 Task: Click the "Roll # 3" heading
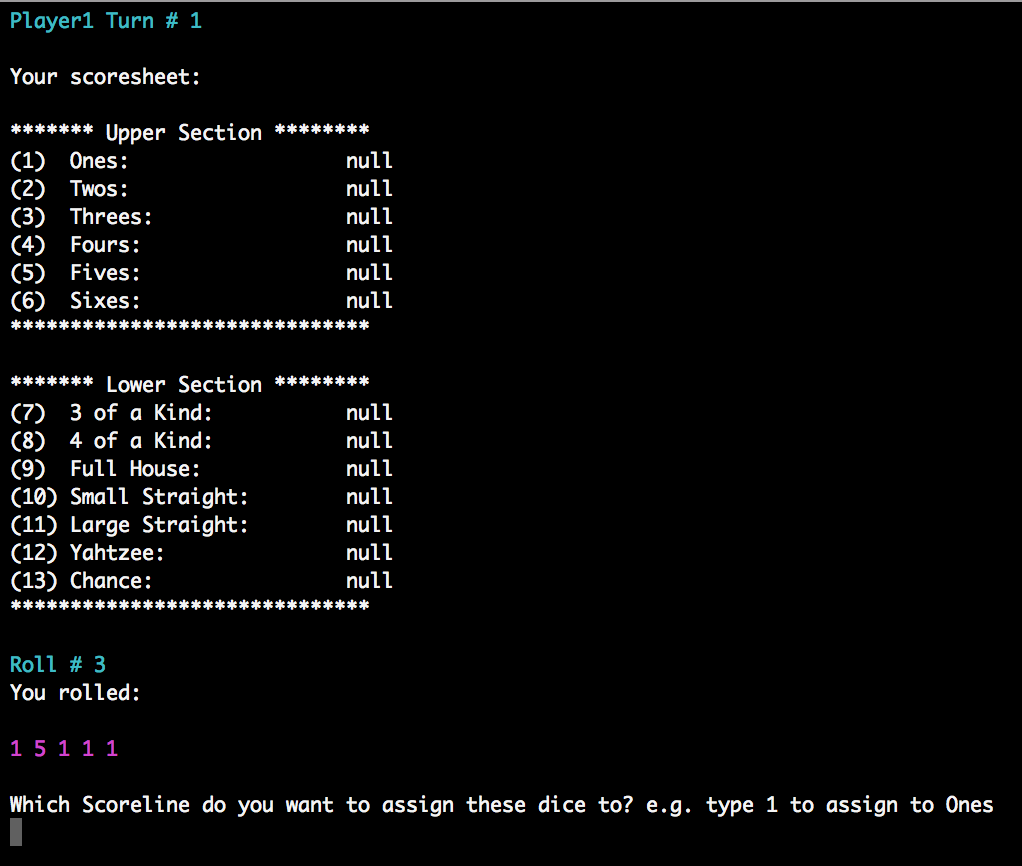[58, 664]
